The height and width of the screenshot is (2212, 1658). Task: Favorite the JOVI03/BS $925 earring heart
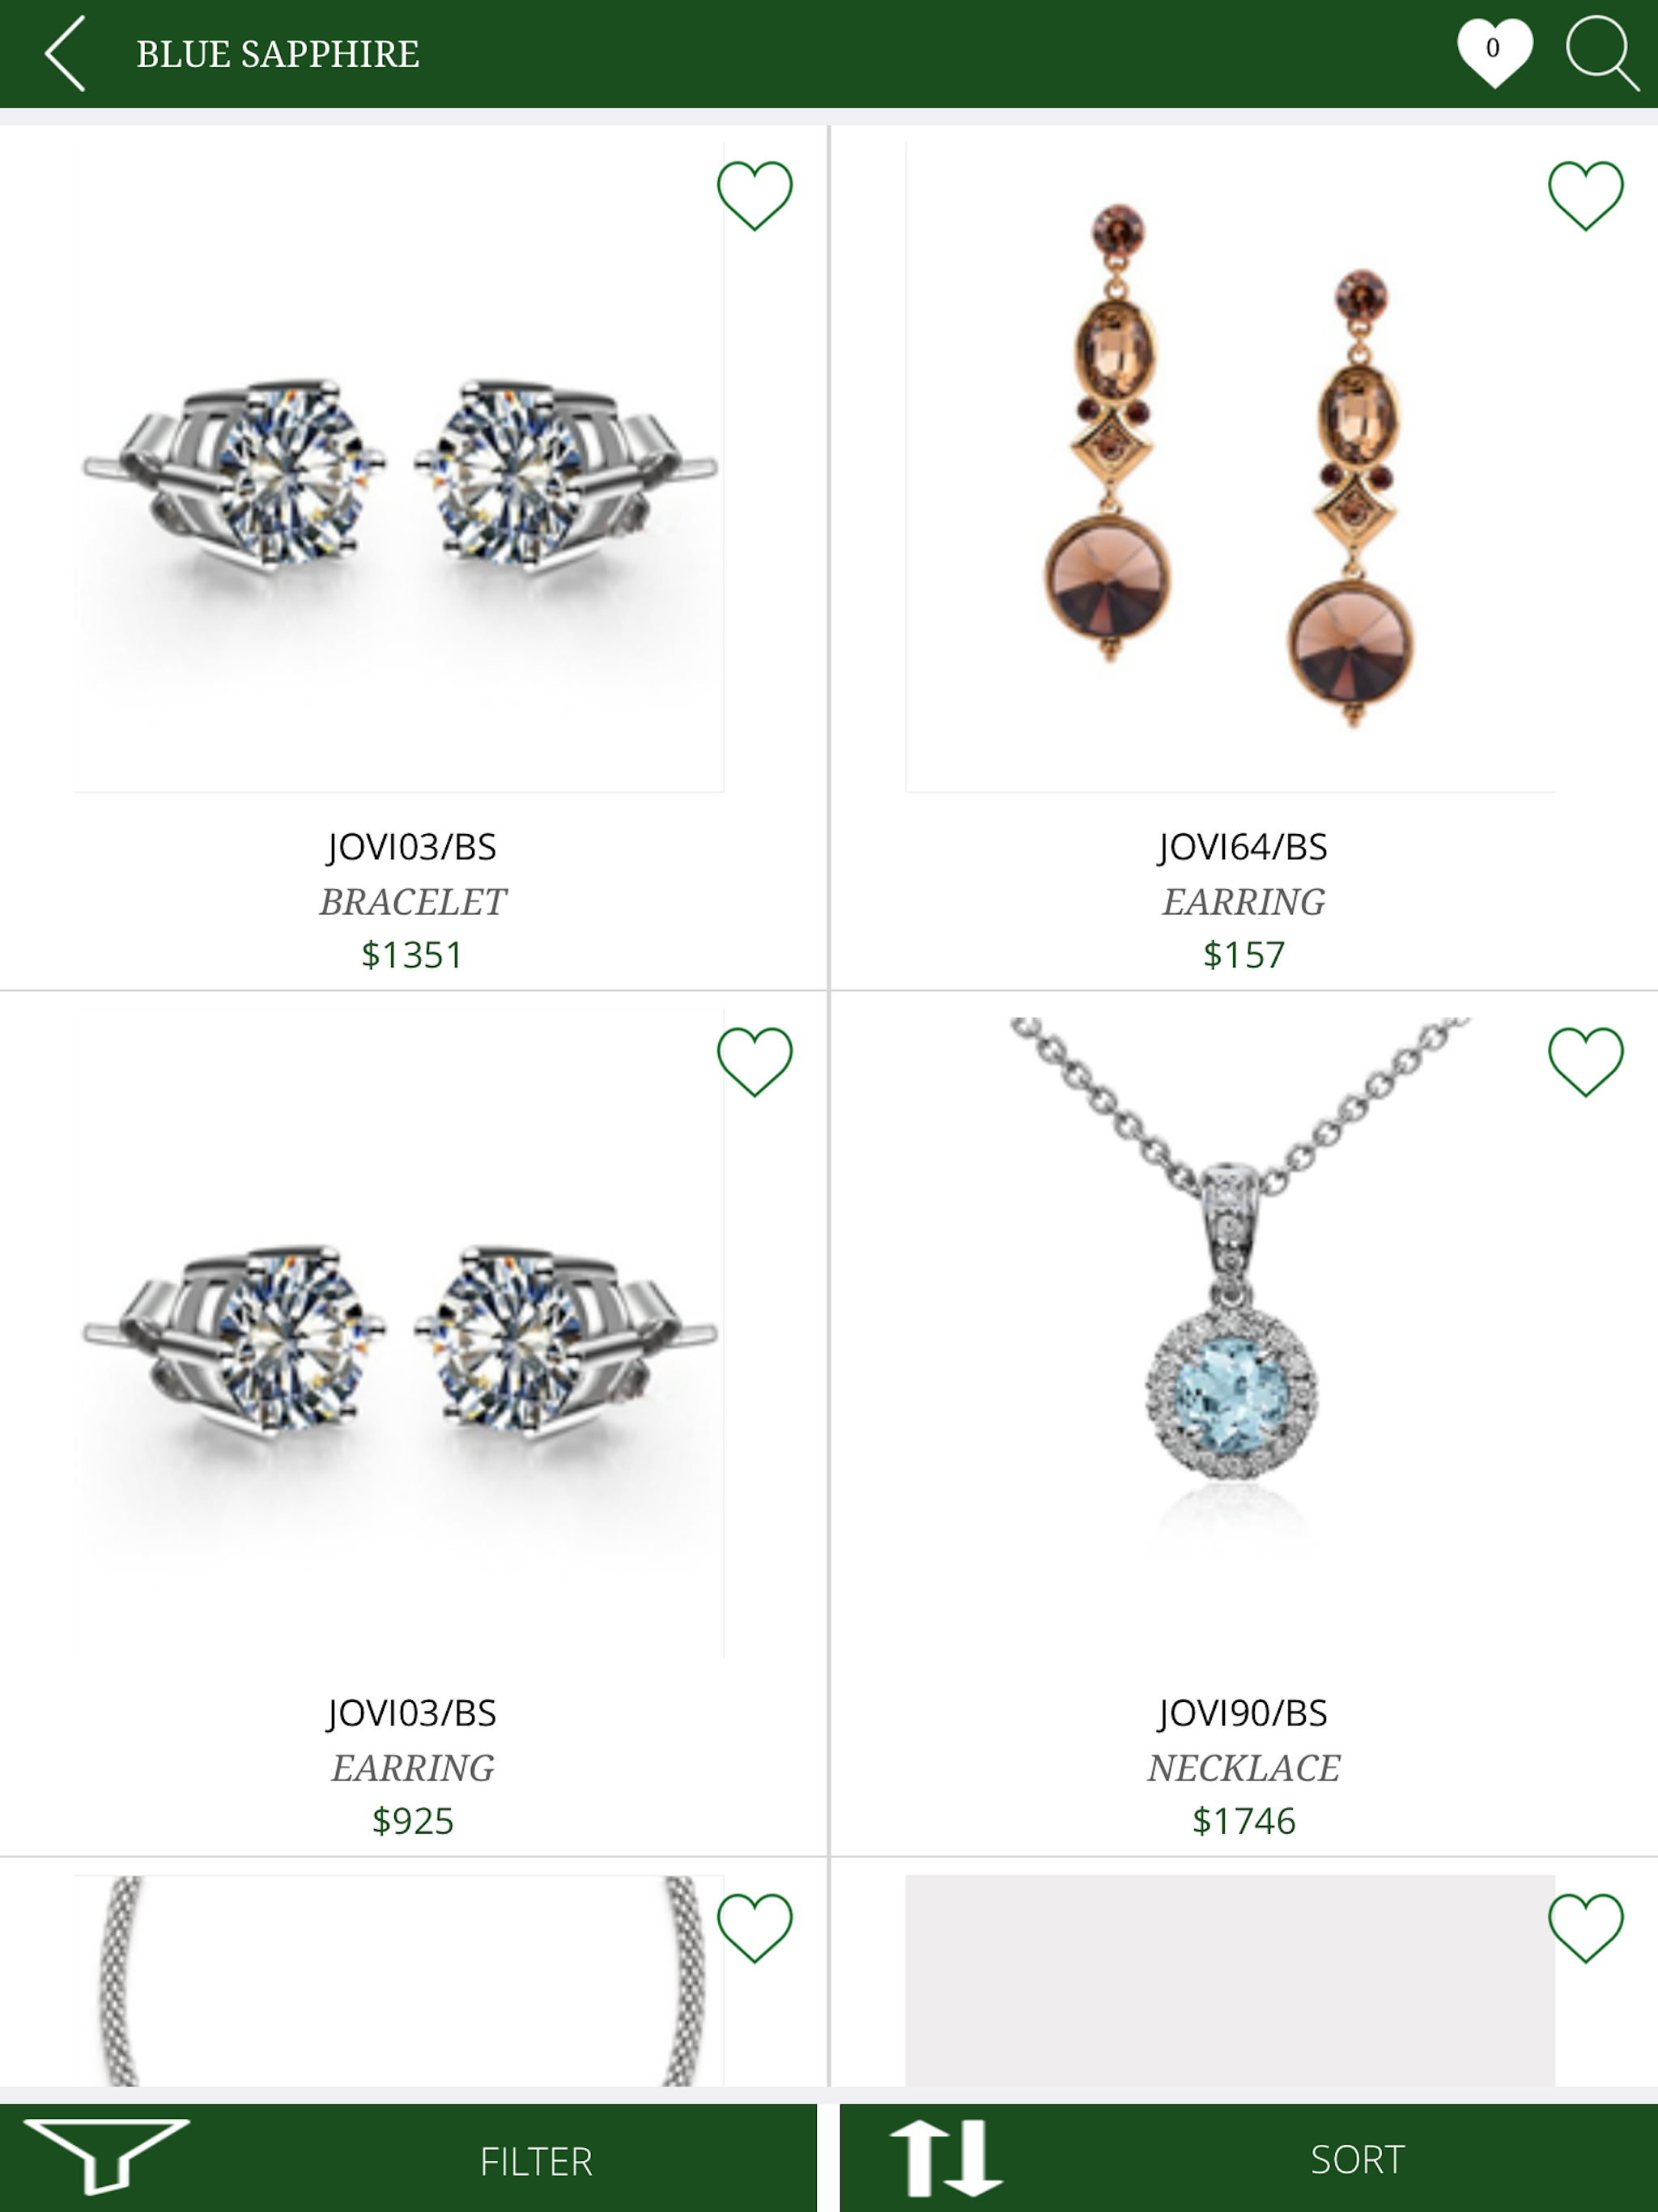click(755, 1061)
